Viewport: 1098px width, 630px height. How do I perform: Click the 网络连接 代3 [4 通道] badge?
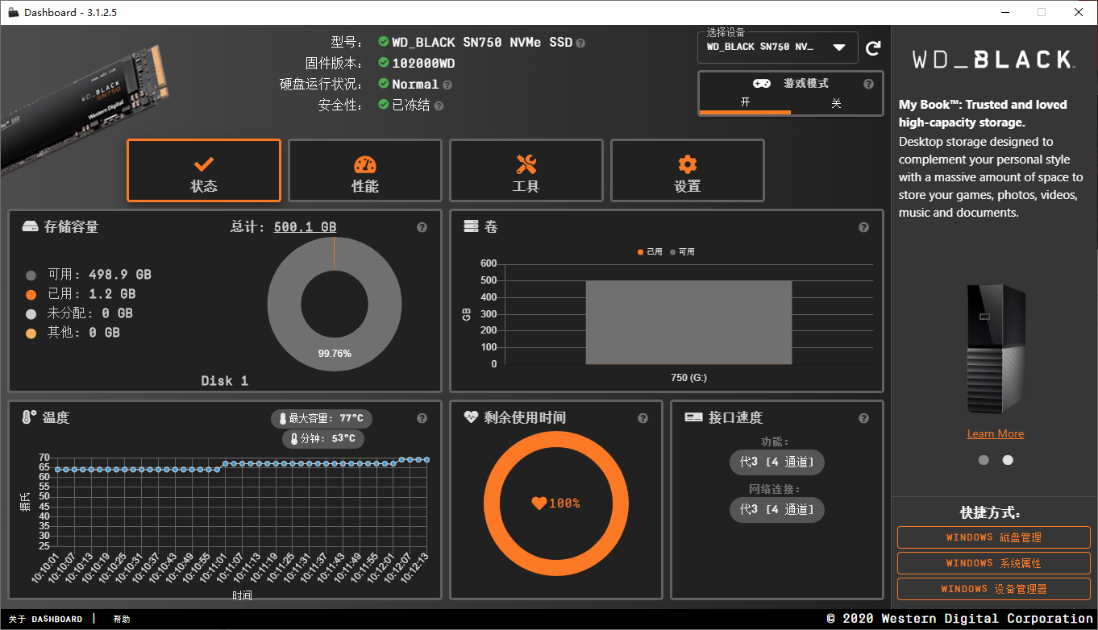pyautogui.click(x=777, y=510)
